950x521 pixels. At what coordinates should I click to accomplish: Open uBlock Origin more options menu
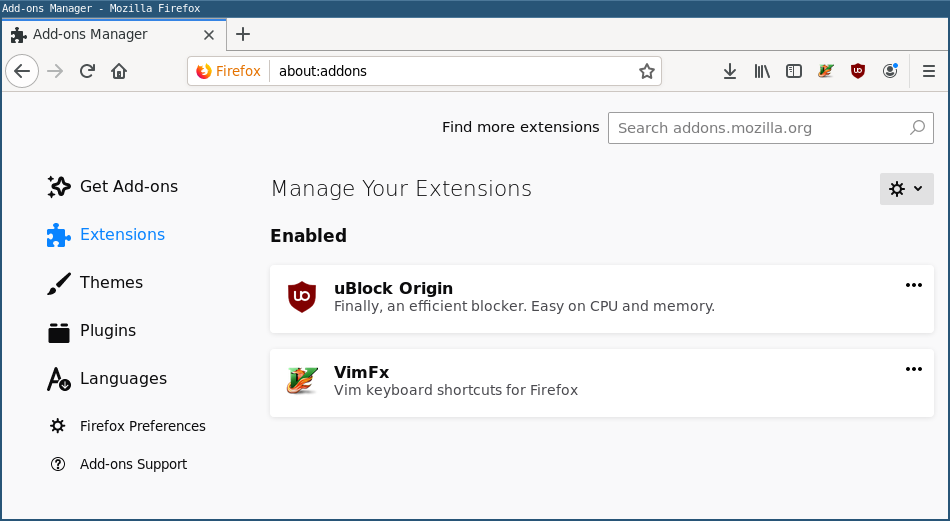click(x=913, y=285)
